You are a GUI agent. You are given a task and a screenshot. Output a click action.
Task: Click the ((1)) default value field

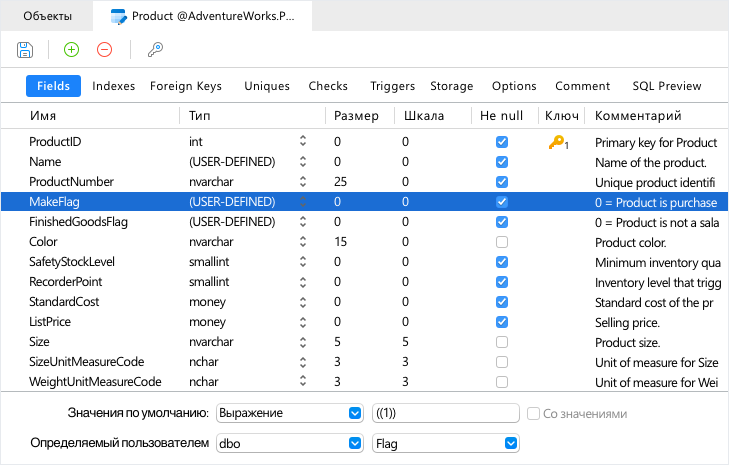(445, 413)
